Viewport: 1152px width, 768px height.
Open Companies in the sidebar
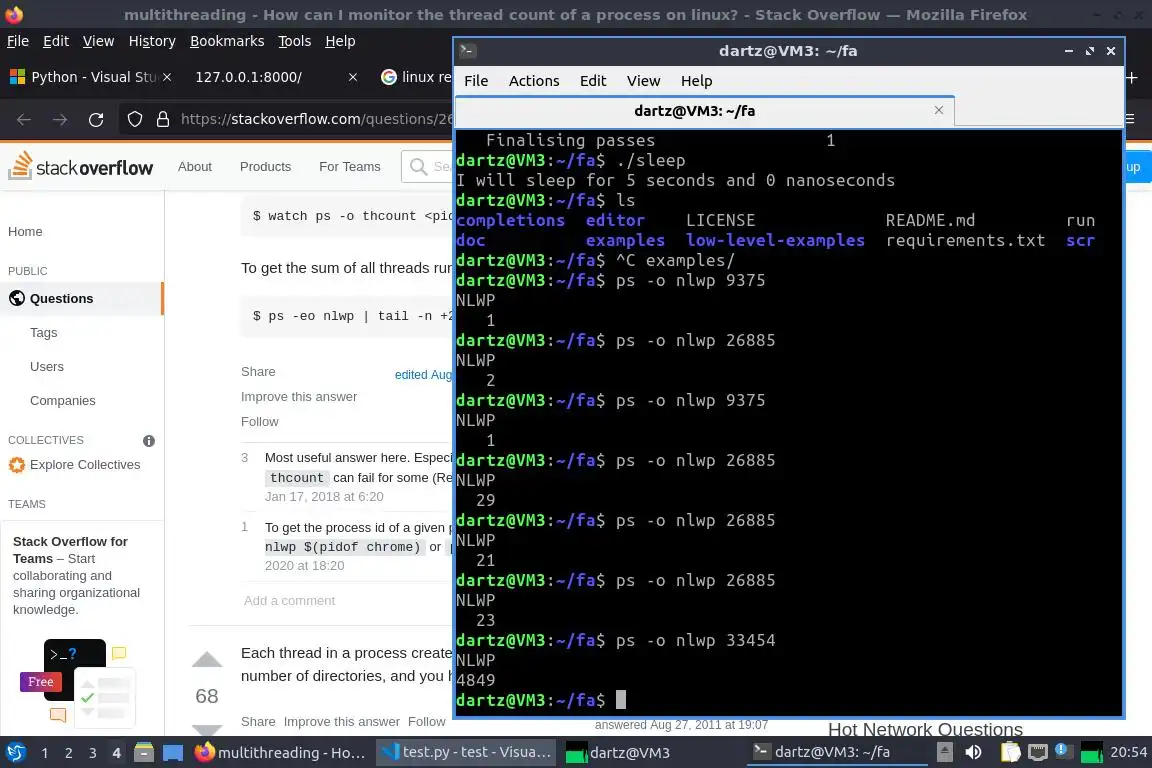pos(62,401)
